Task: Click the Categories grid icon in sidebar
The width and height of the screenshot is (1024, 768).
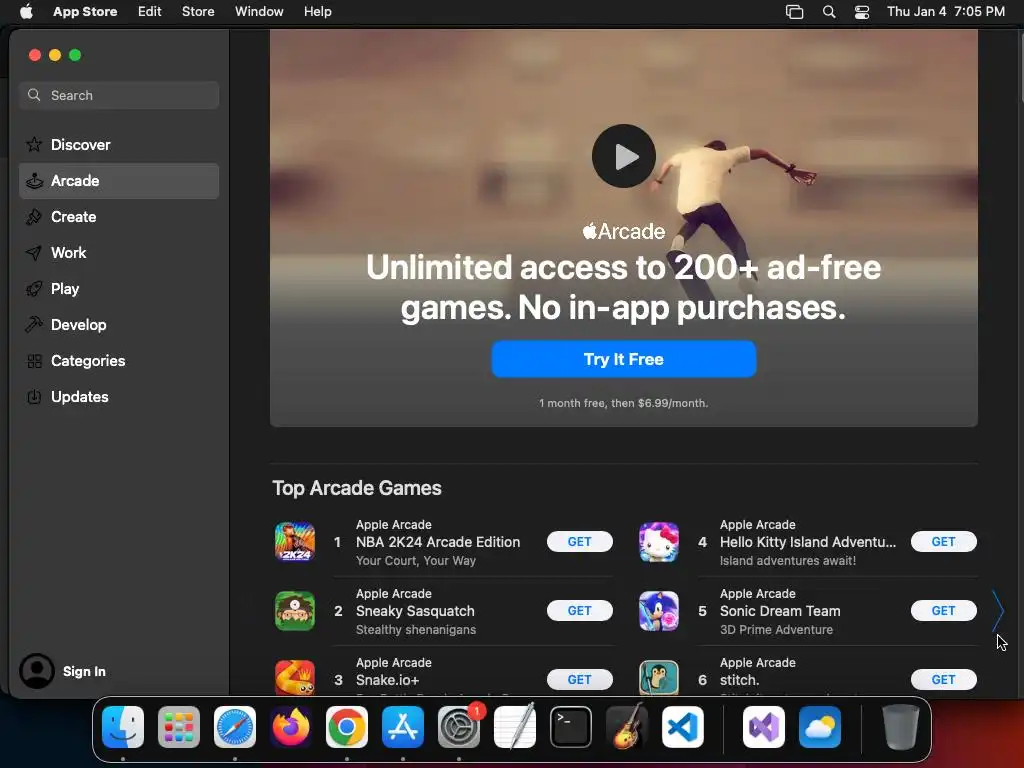Action: 34,360
